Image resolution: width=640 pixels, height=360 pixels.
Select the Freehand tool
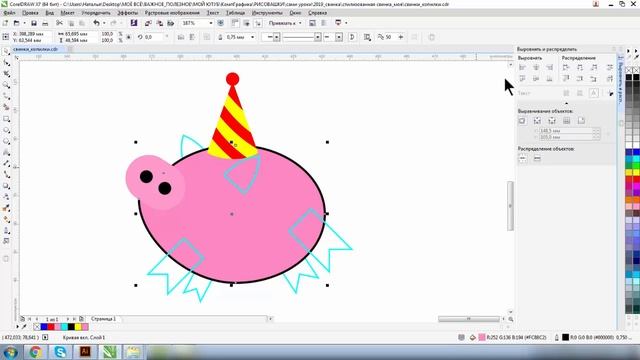[x=6, y=96]
